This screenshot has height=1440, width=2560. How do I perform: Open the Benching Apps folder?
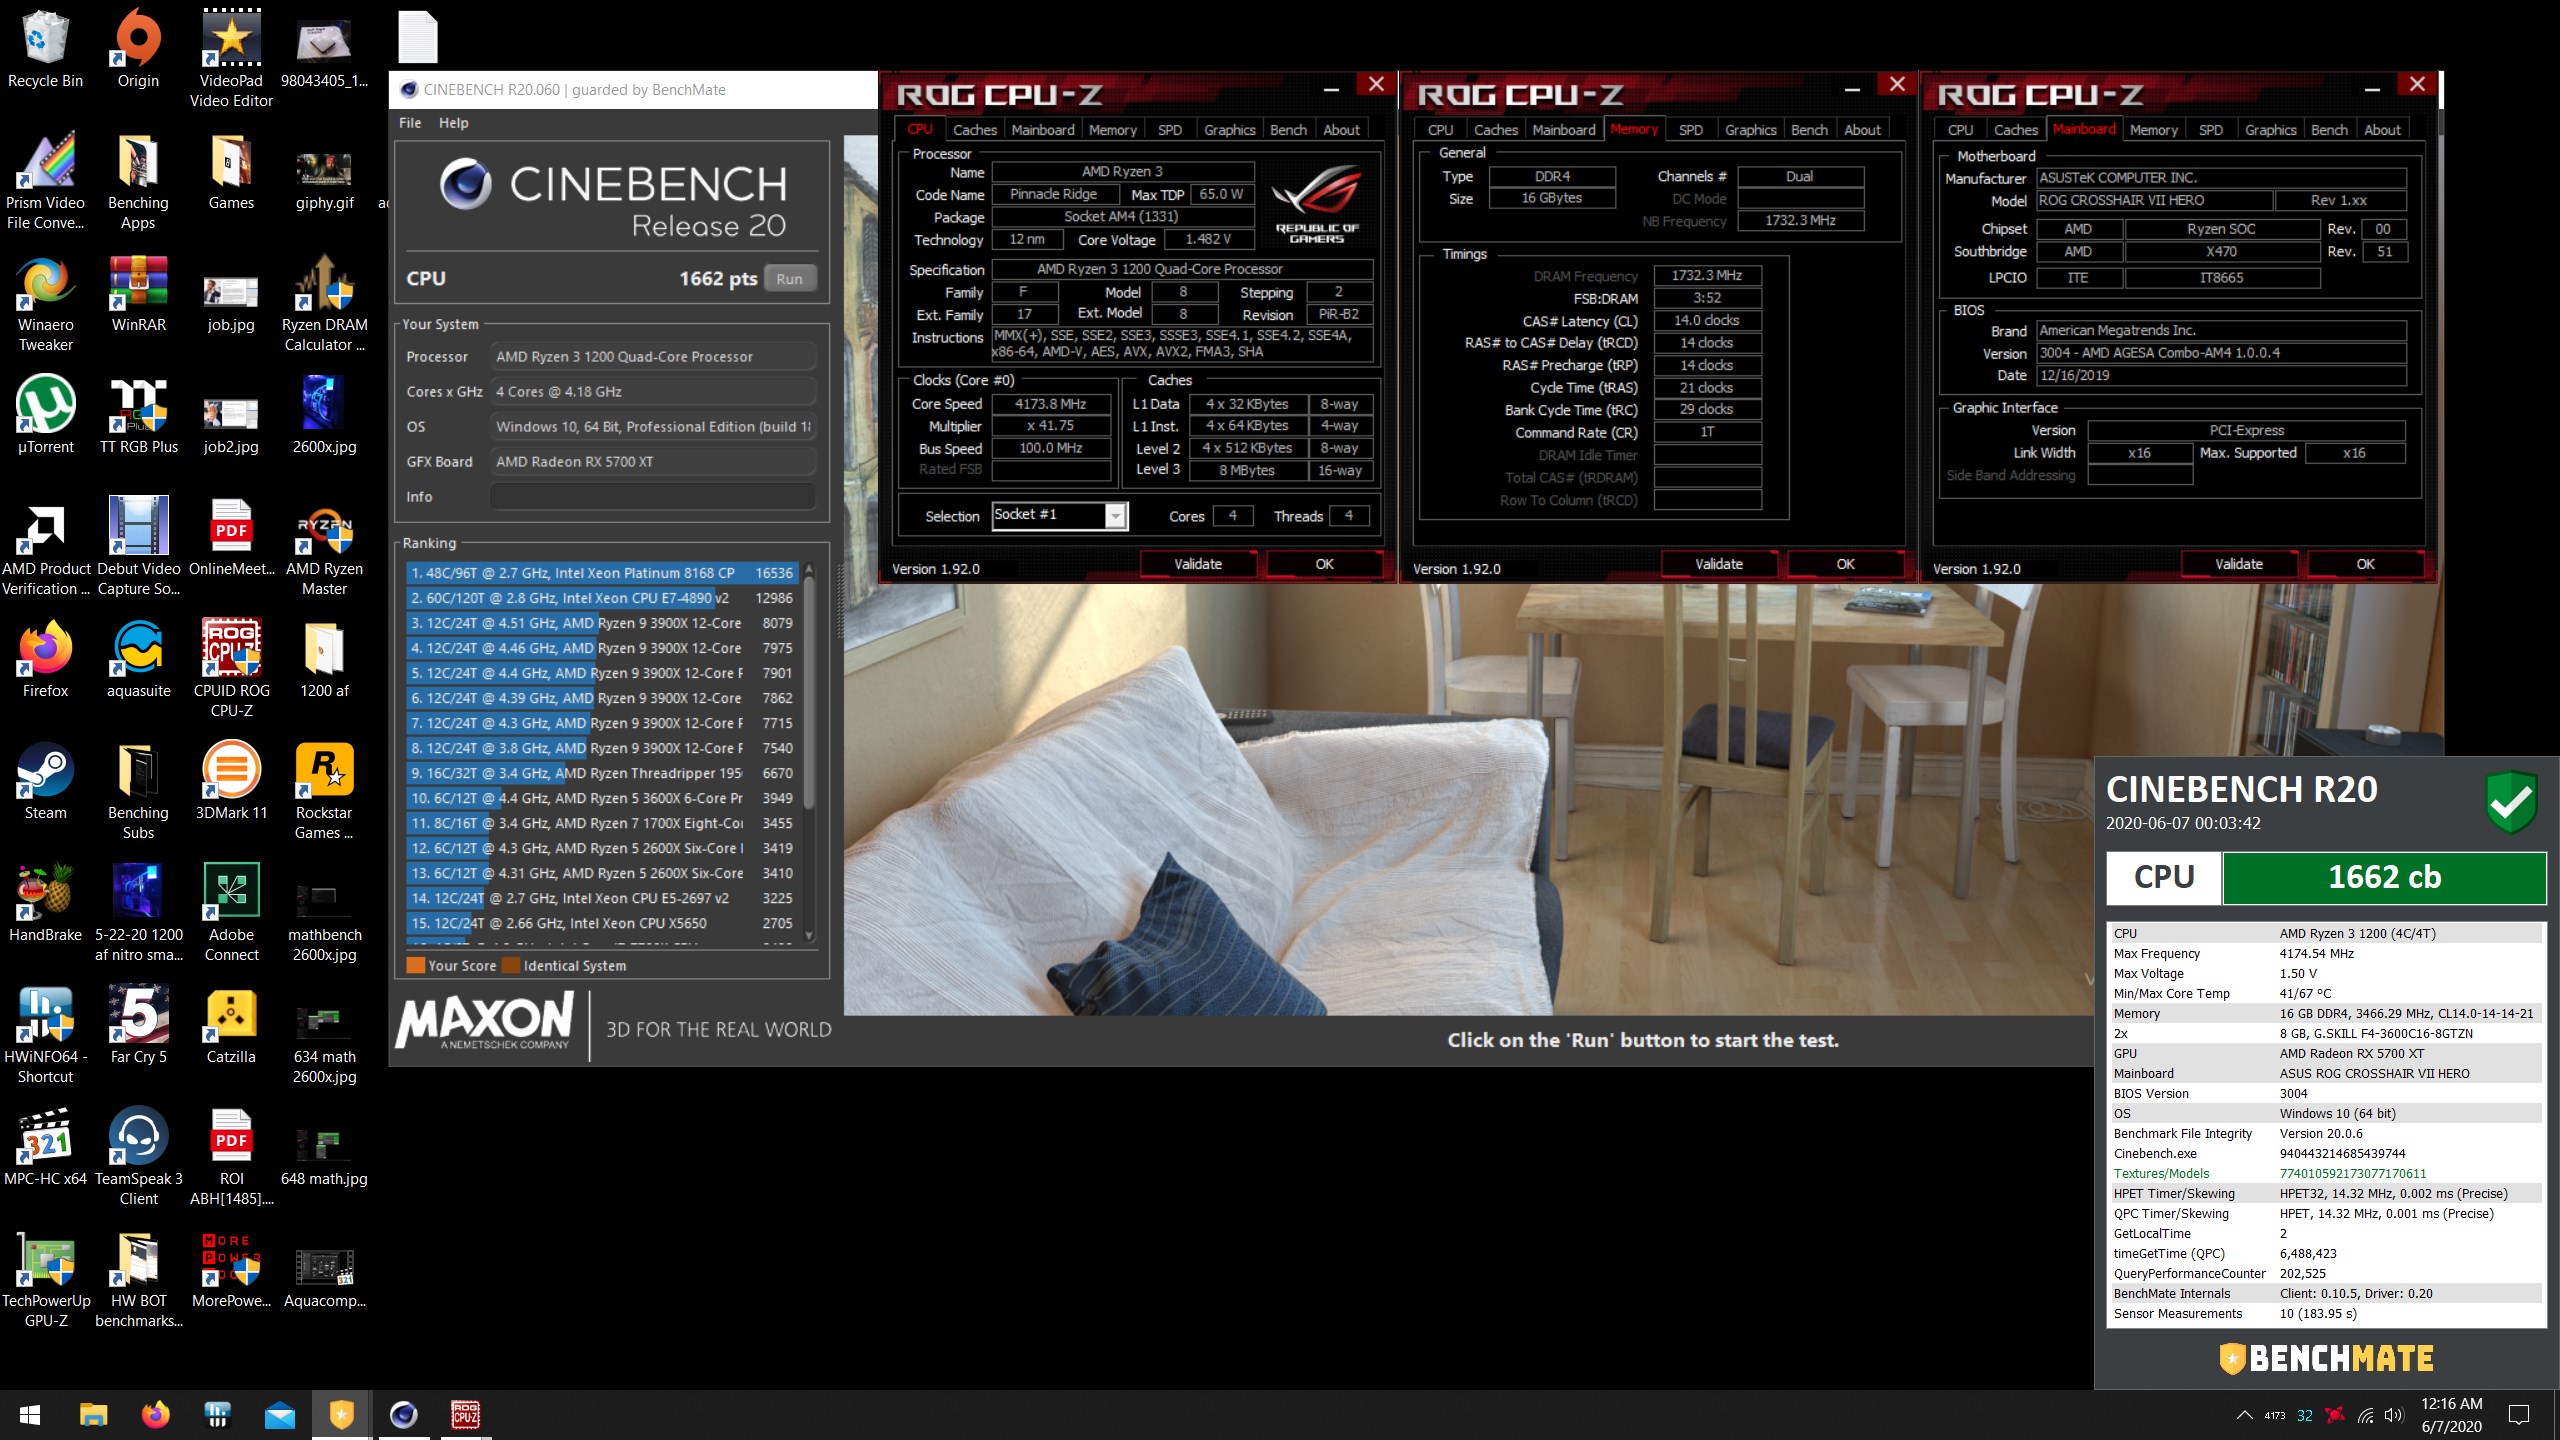click(x=138, y=180)
